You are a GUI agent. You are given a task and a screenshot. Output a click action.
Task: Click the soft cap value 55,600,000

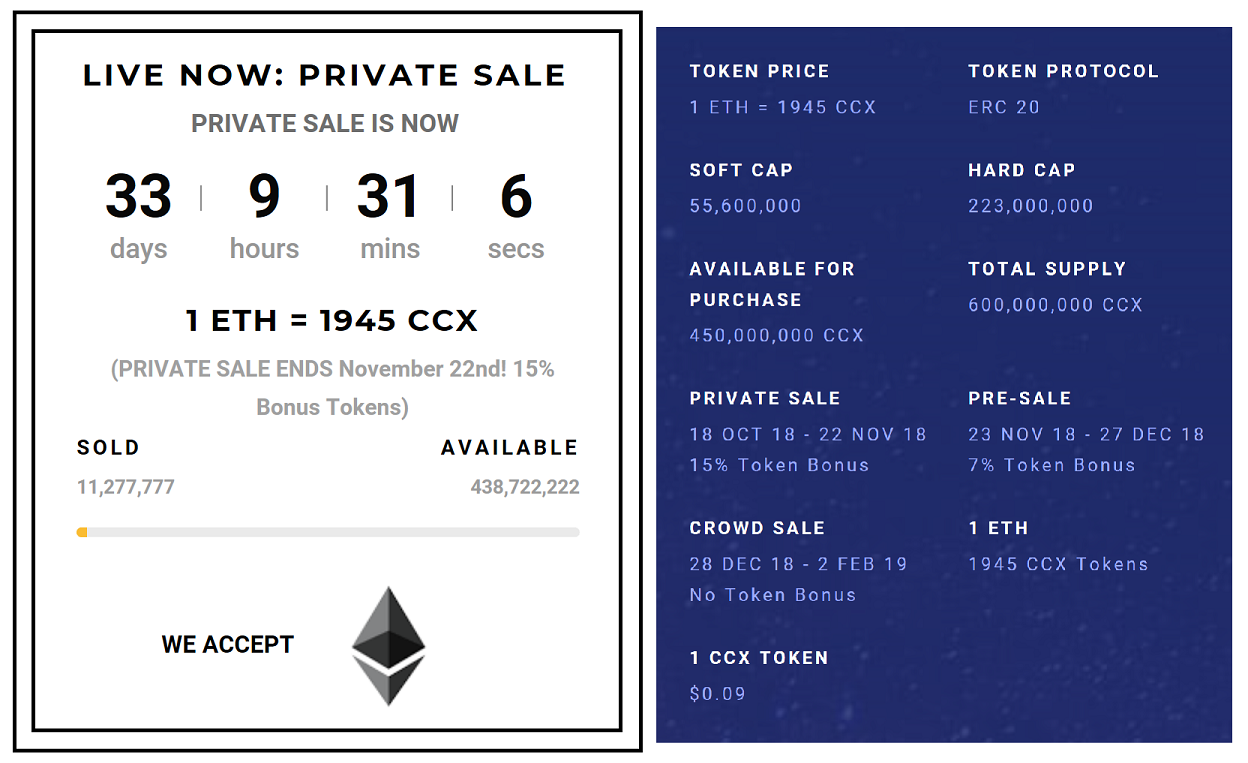pyautogui.click(x=746, y=206)
